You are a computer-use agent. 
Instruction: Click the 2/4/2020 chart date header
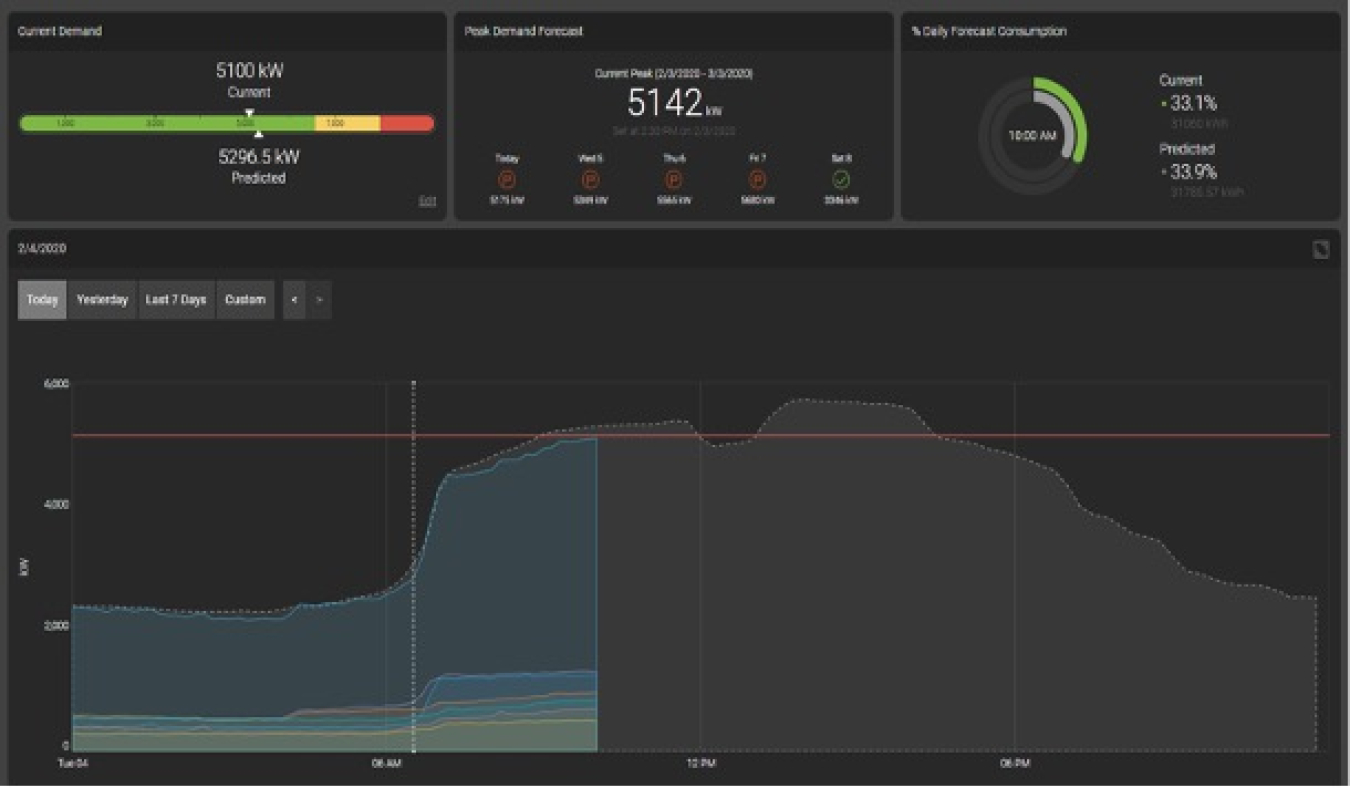tap(42, 248)
